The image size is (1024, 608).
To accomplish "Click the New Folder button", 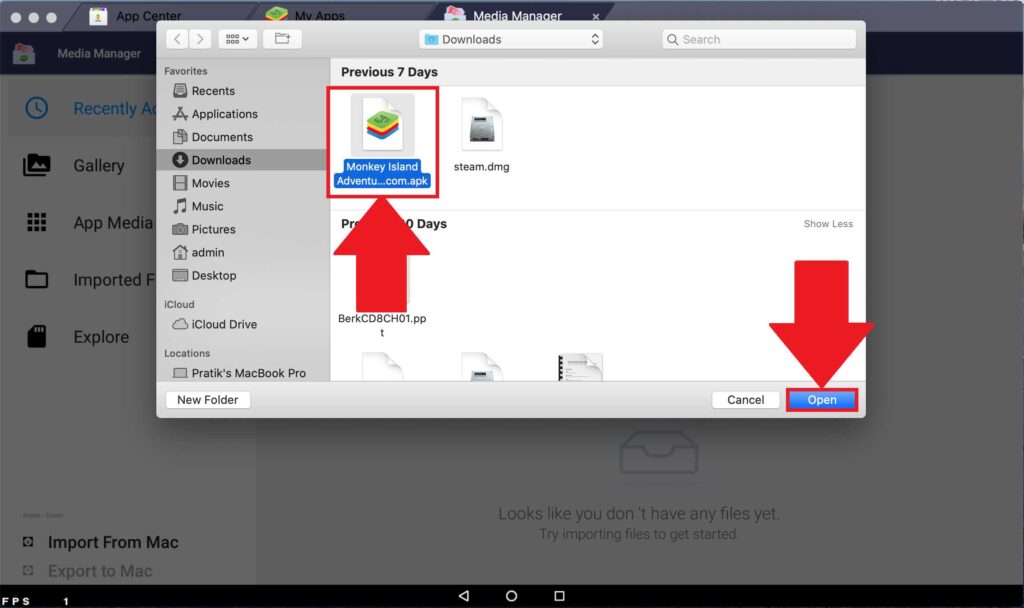I will [x=208, y=400].
